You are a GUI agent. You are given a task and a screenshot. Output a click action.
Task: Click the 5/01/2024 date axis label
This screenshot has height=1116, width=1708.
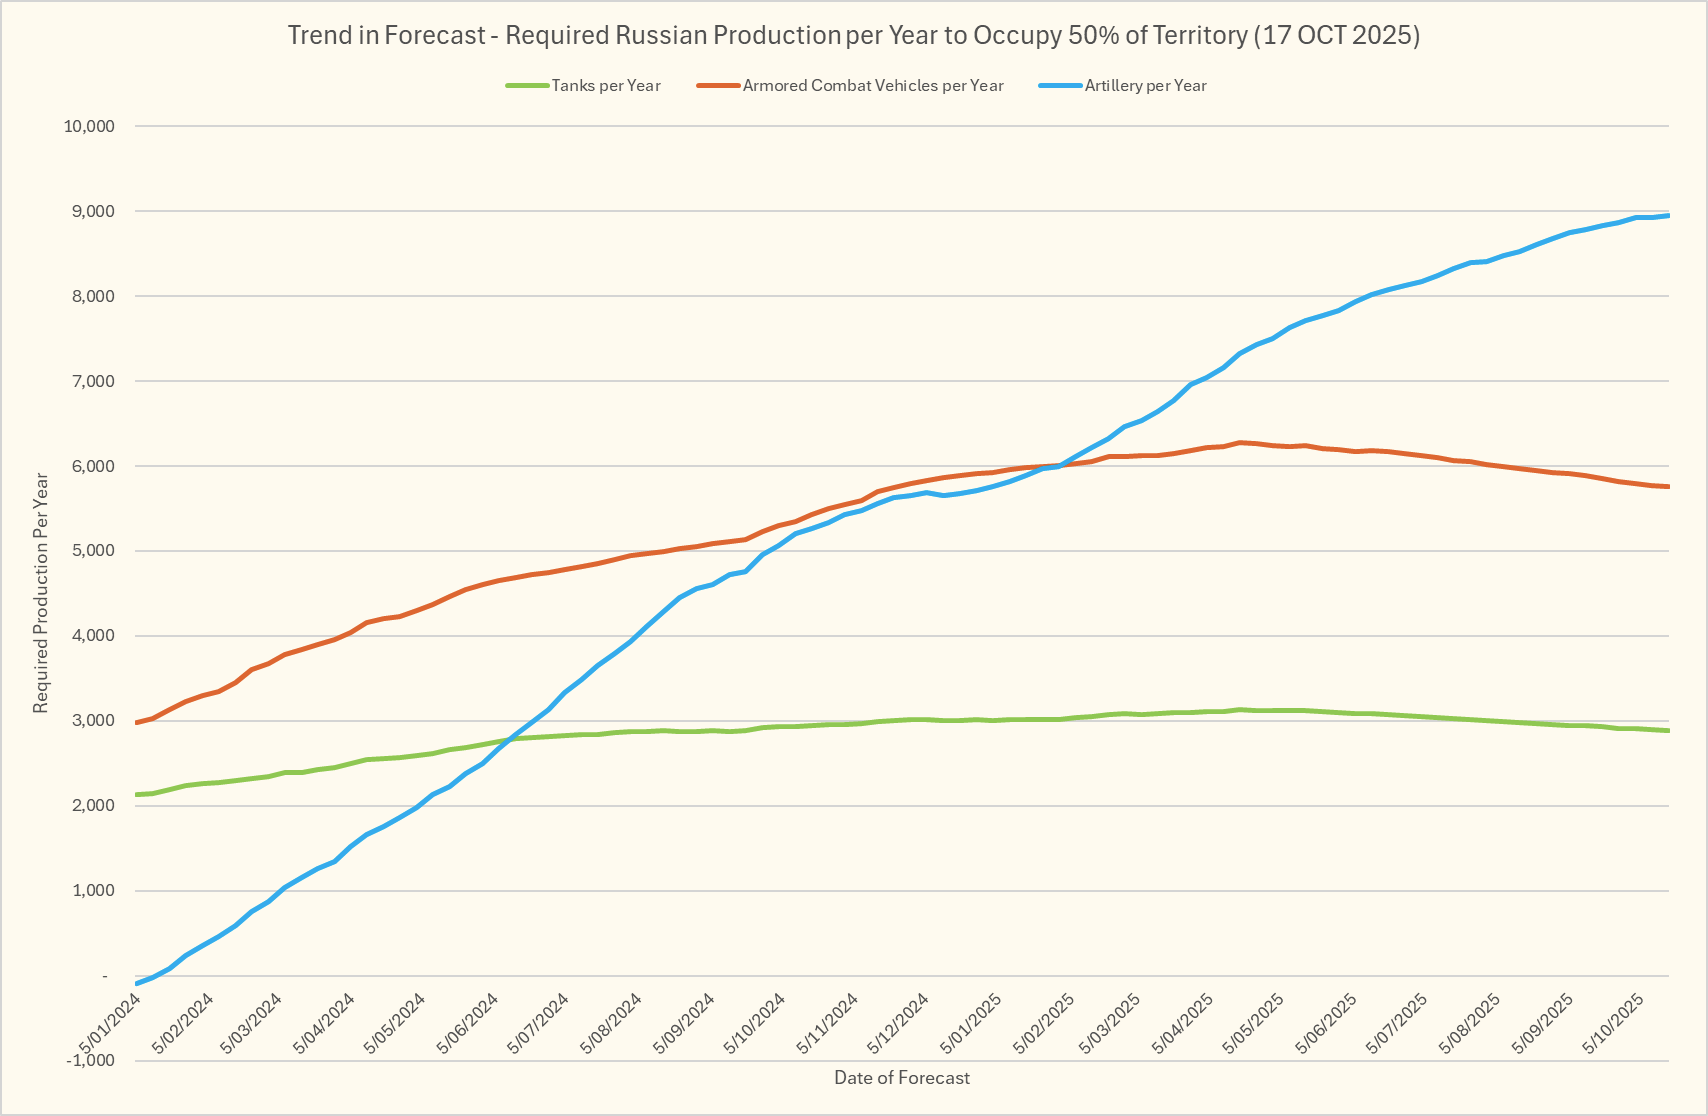coord(111,1023)
